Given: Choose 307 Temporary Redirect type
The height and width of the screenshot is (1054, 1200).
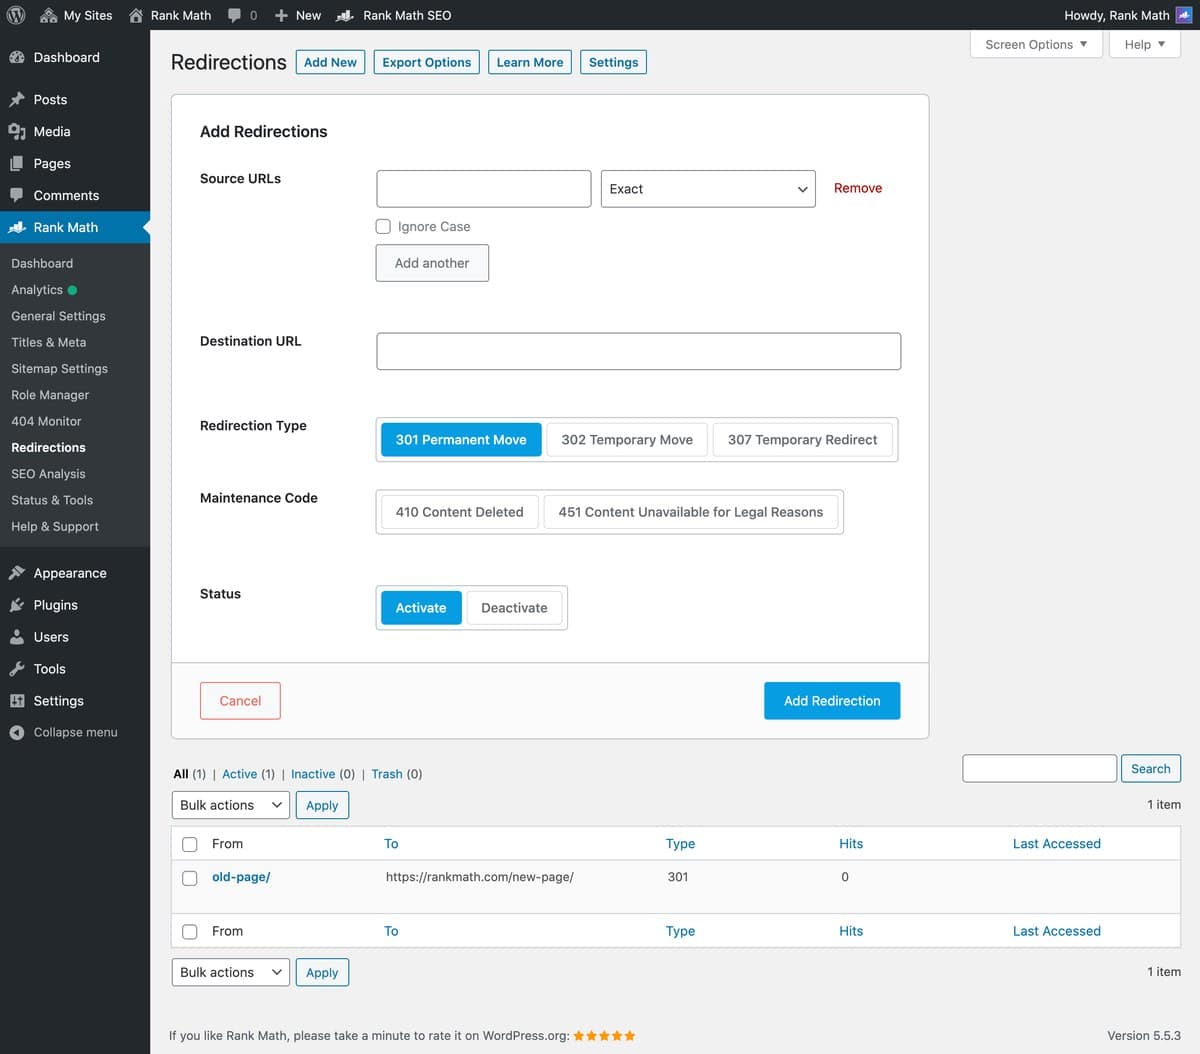Looking at the screenshot, I should click(x=802, y=440).
